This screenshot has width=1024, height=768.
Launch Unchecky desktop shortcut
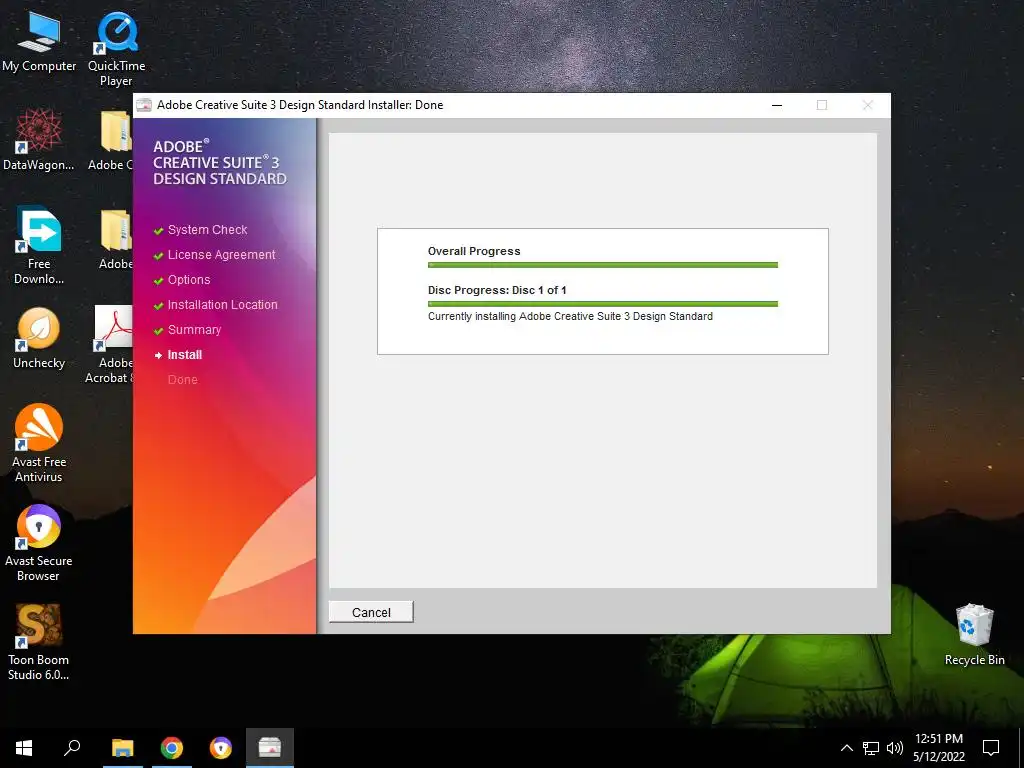coord(39,338)
